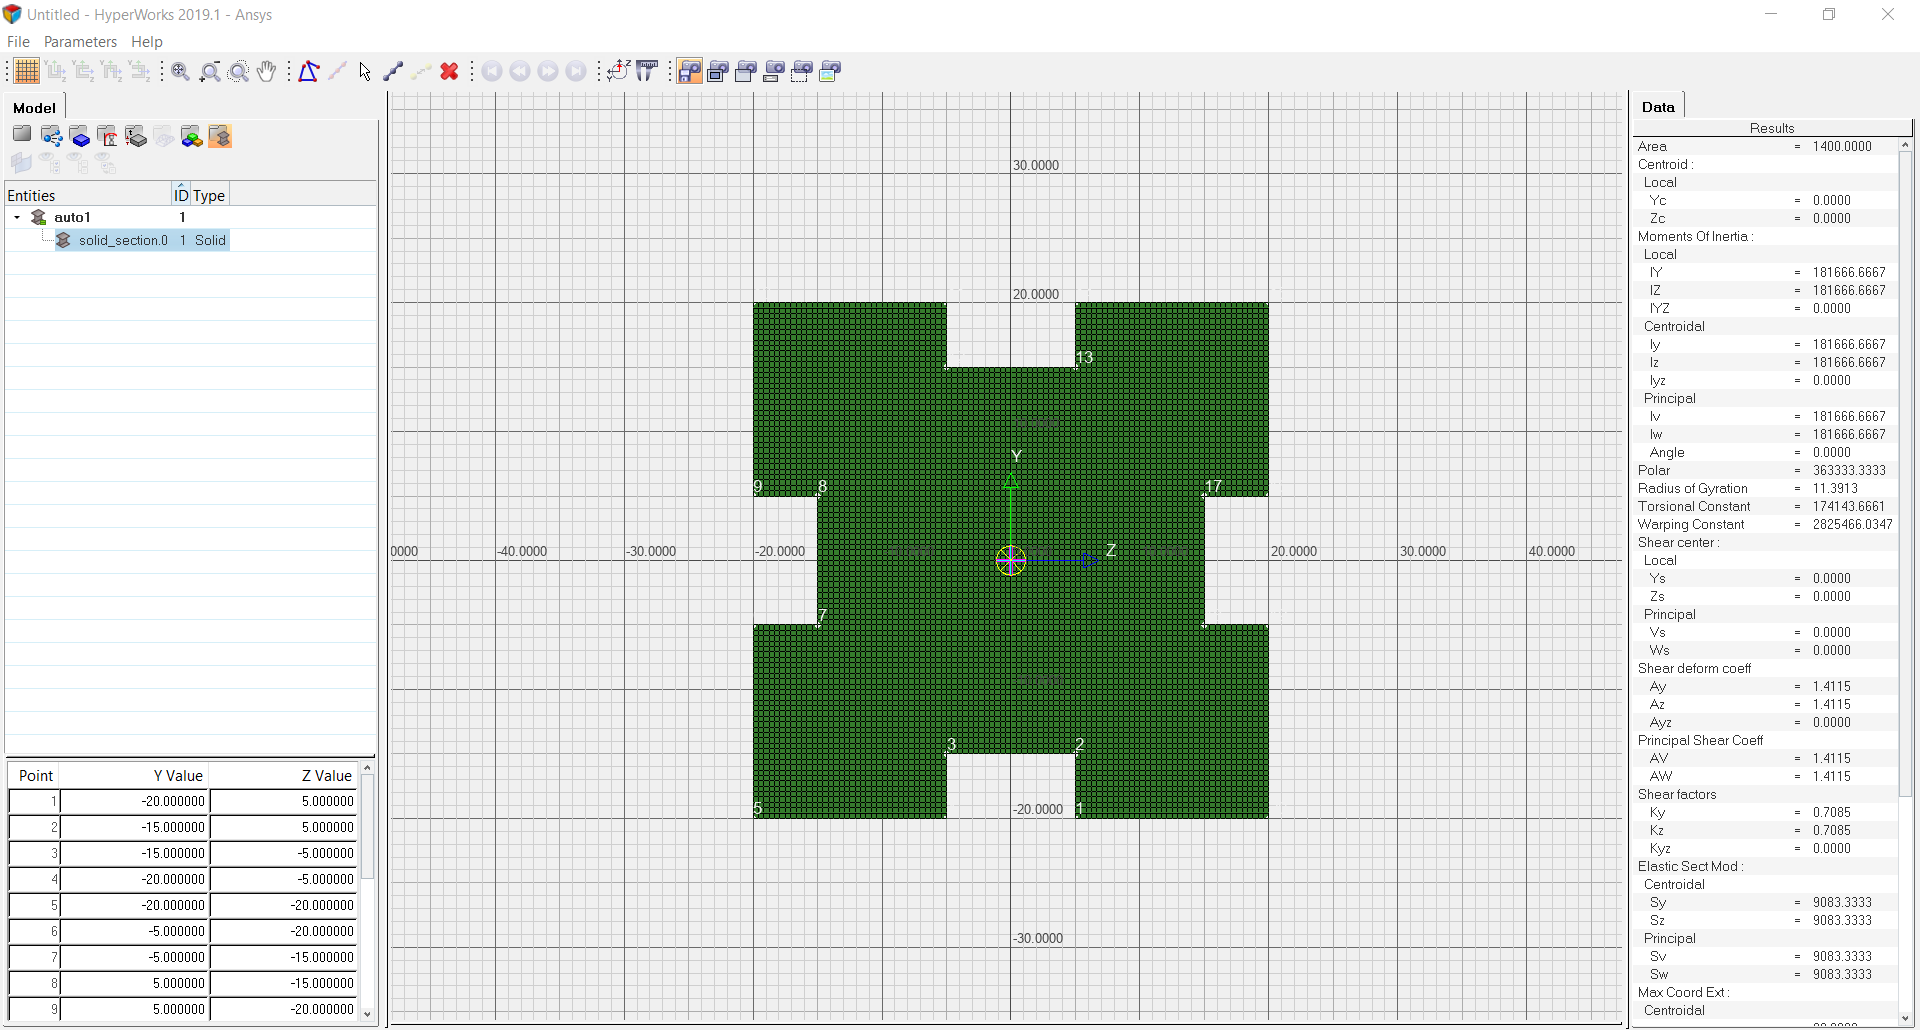Click the Torsional Constant result row label
This screenshot has height=1030, width=1920.
point(1694,506)
